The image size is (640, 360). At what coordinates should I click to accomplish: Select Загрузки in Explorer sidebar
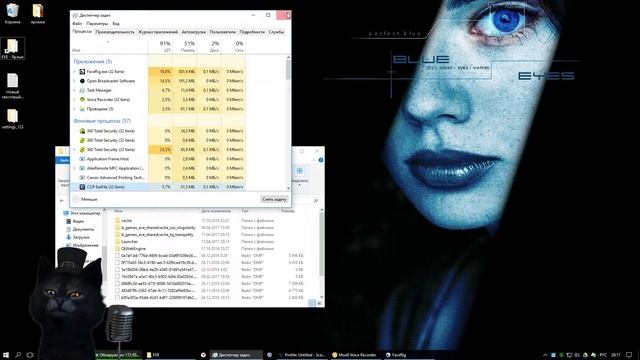[78, 237]
